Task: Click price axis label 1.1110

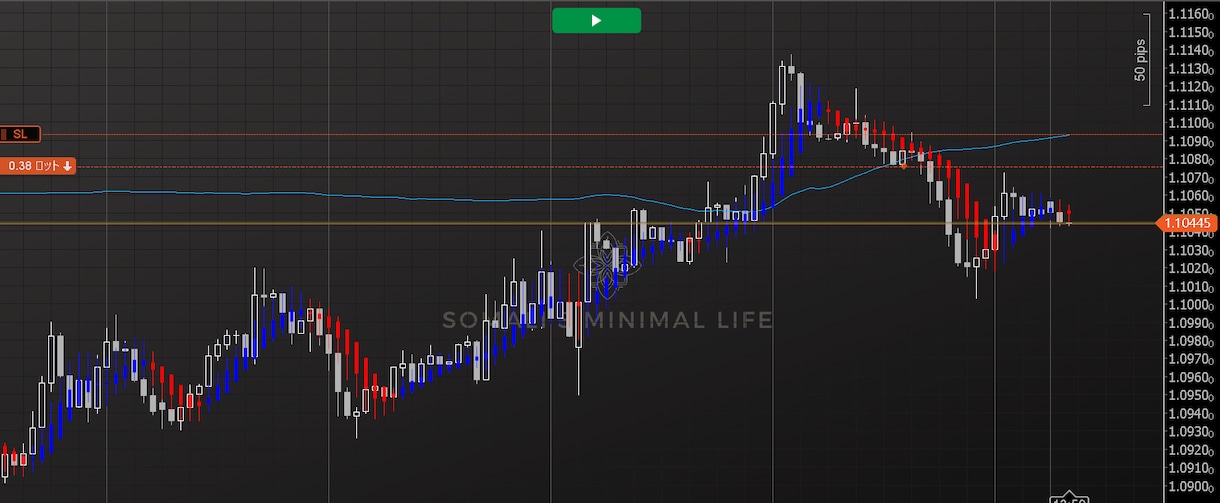Action: point(1193,105)
